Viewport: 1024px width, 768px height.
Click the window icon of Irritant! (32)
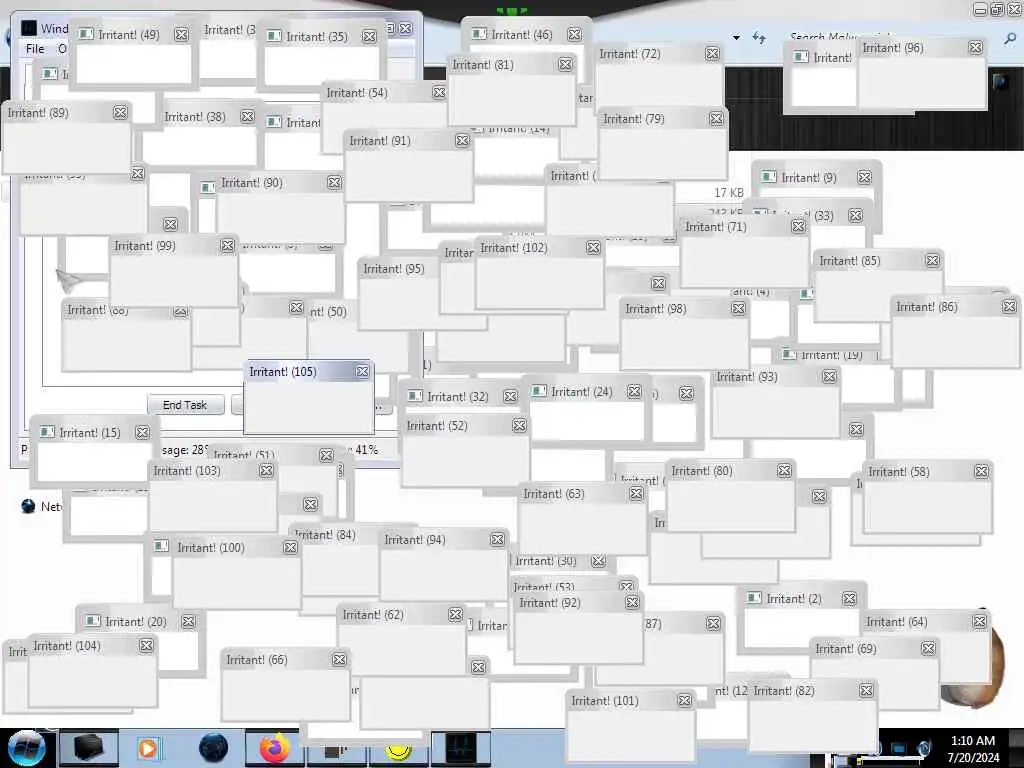(415, 396)
